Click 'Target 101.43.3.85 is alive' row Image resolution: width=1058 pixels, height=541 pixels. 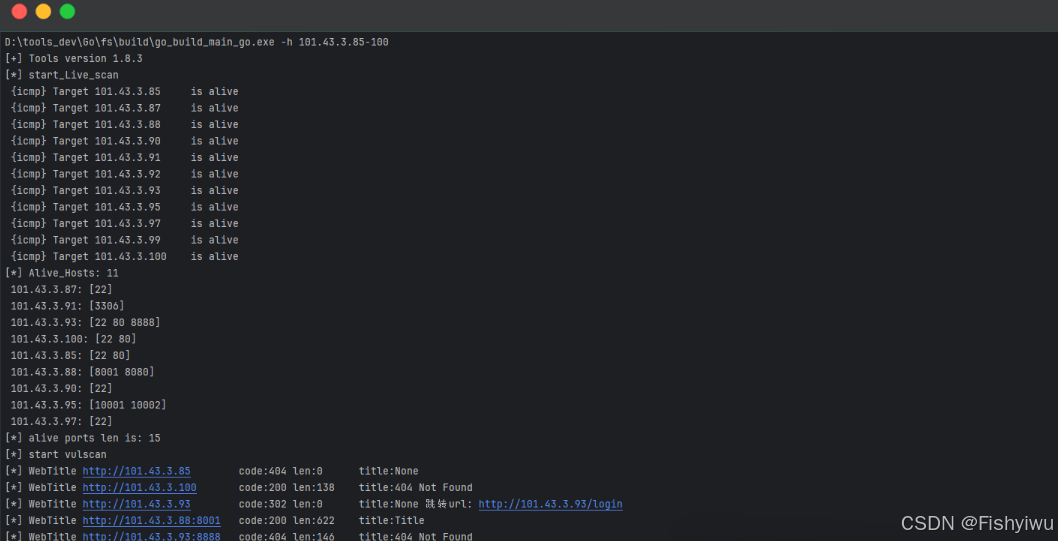tap(125, 91)
